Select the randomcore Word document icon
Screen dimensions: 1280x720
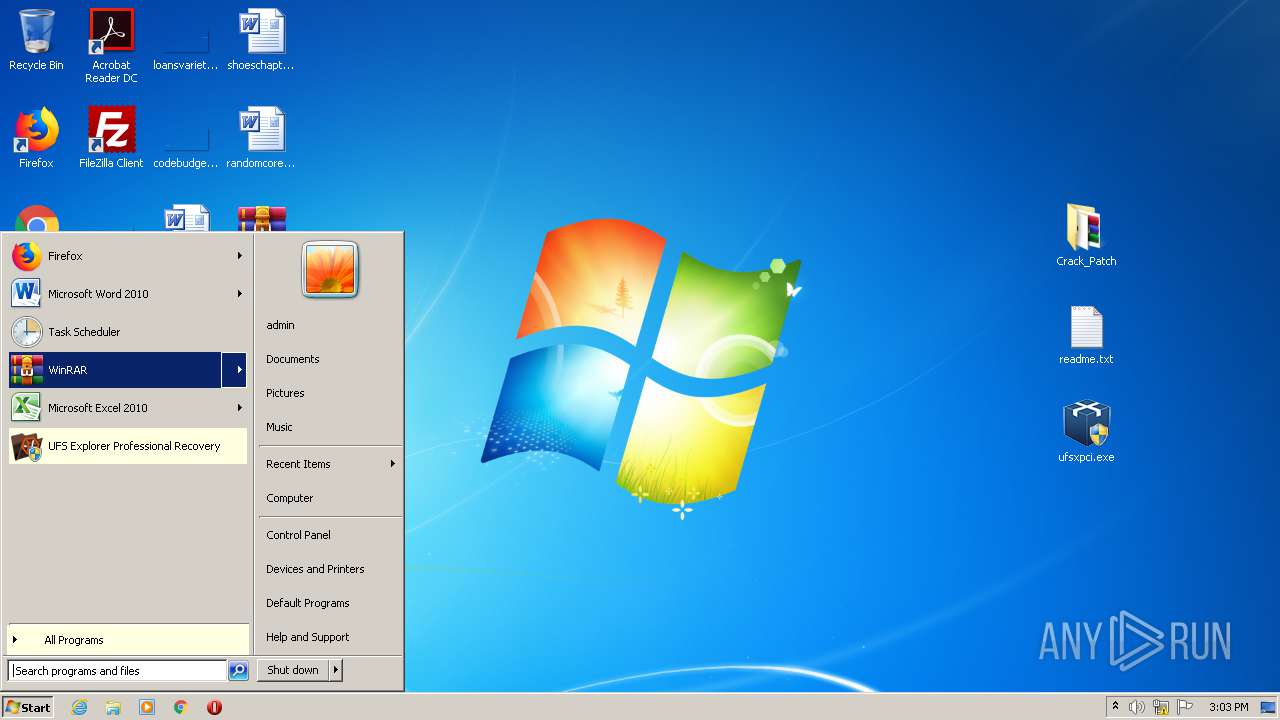(261, 138)
